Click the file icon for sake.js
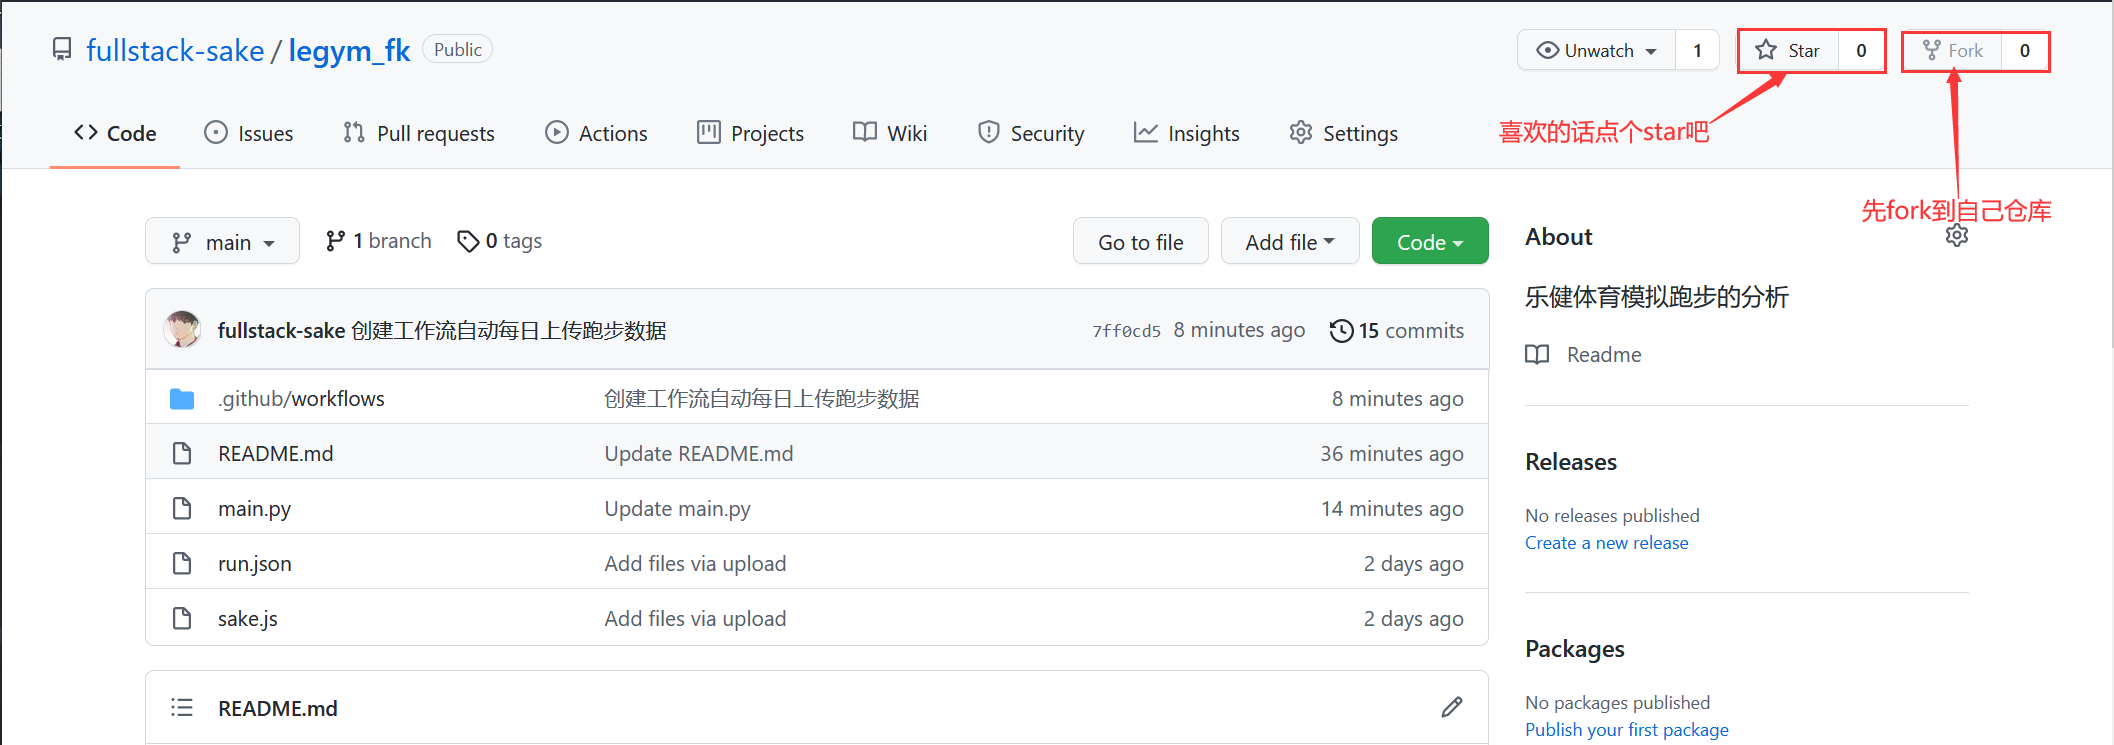Image resolution: width=2114 pixels, height=745 pixels. (x=182, y=619)
